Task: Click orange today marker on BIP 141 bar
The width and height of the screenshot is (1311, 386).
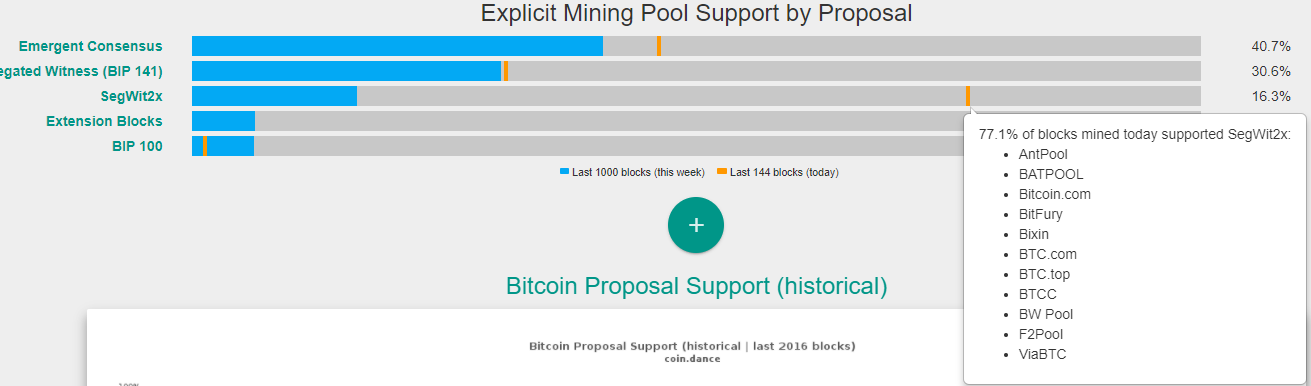Action: pos(506,71)
